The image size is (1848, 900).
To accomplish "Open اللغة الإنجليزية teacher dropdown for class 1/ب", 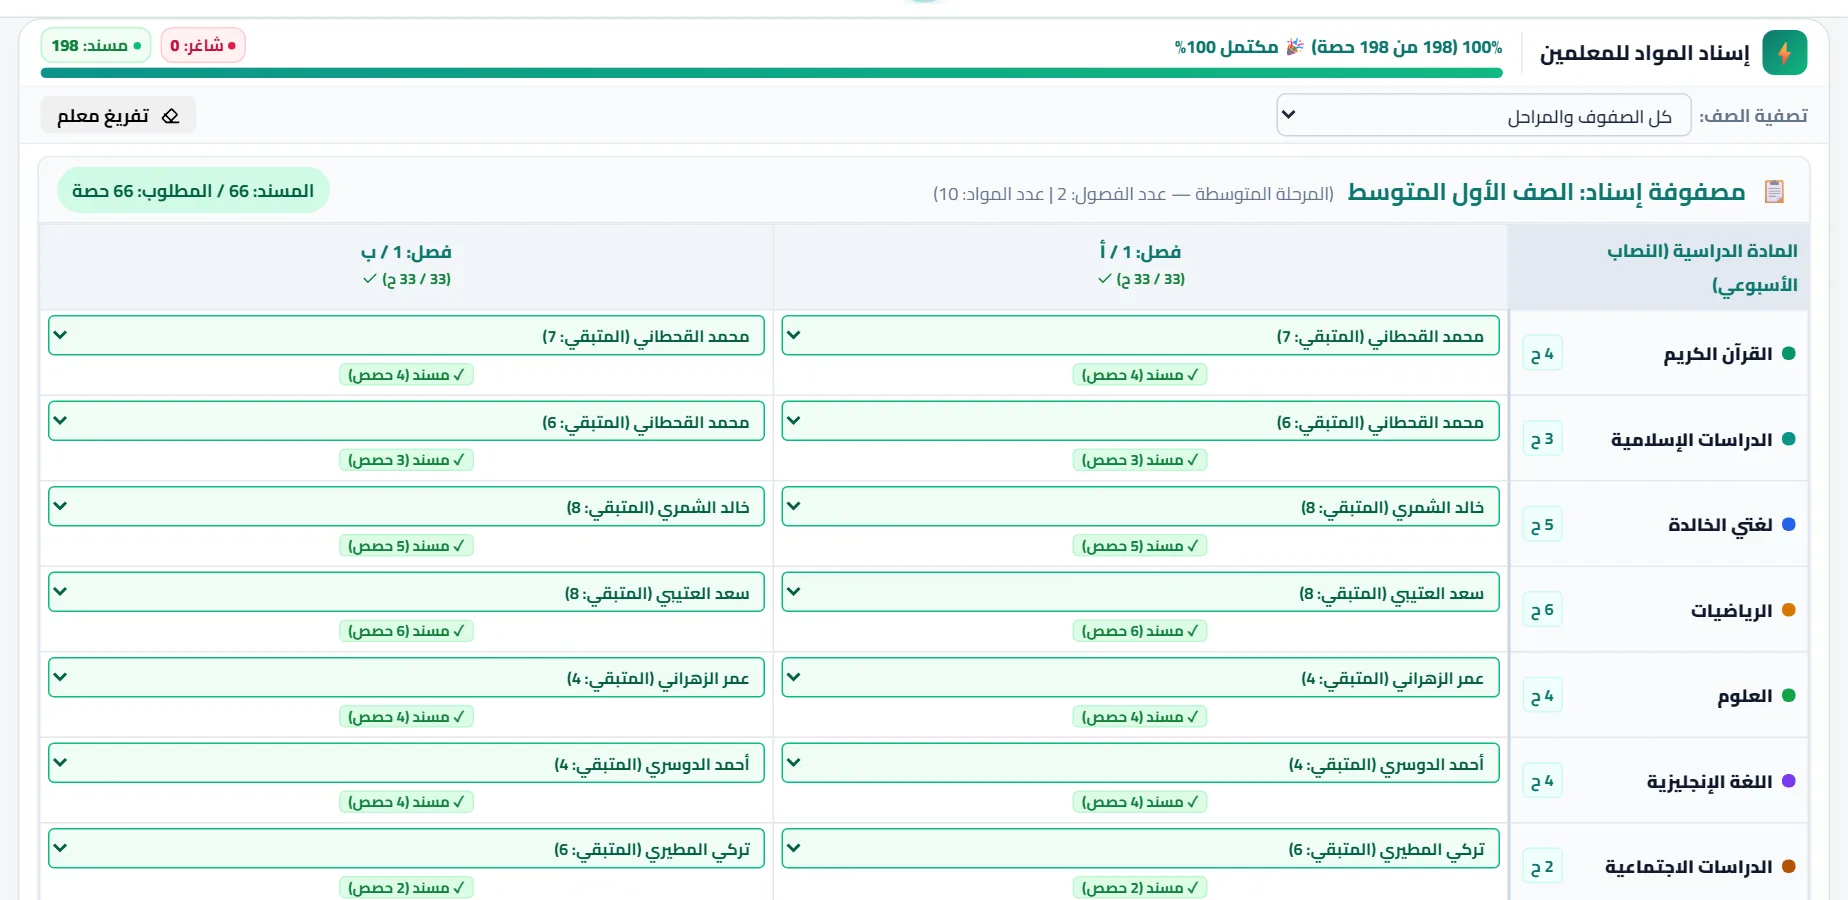I will tap(406, 763).
